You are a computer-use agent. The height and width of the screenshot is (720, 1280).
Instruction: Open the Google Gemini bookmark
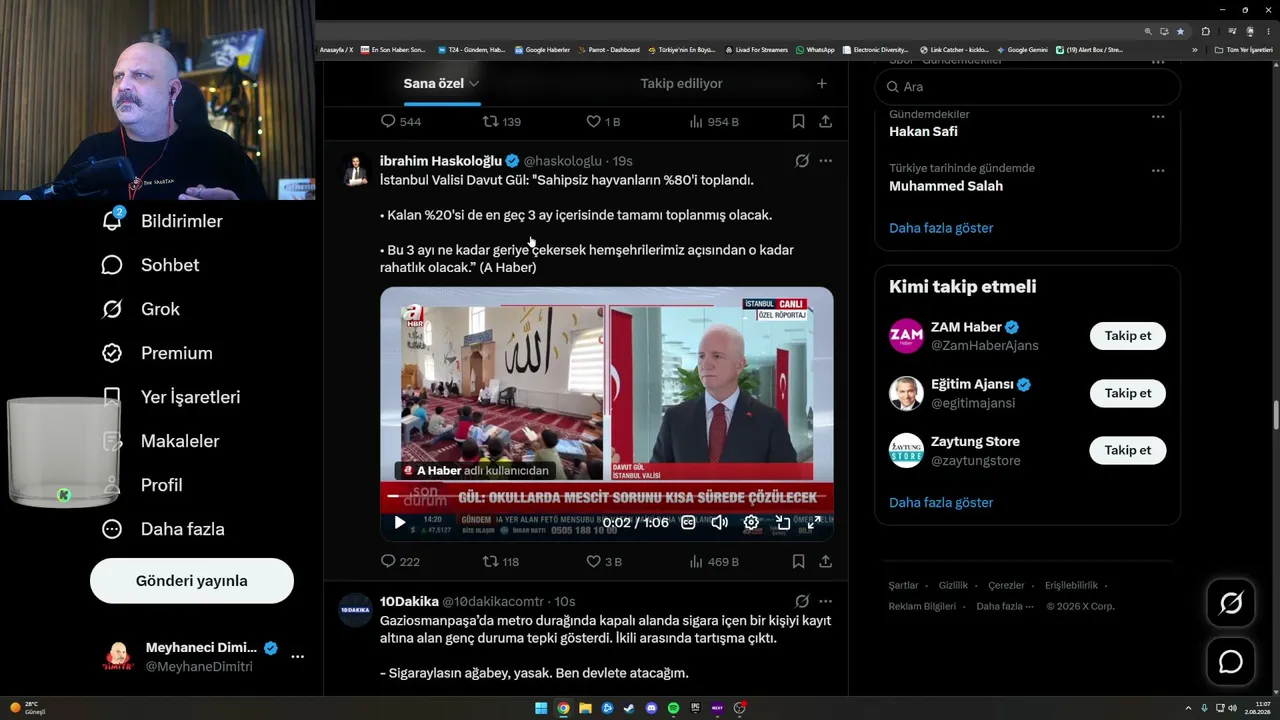click(x=1022, y=50)
